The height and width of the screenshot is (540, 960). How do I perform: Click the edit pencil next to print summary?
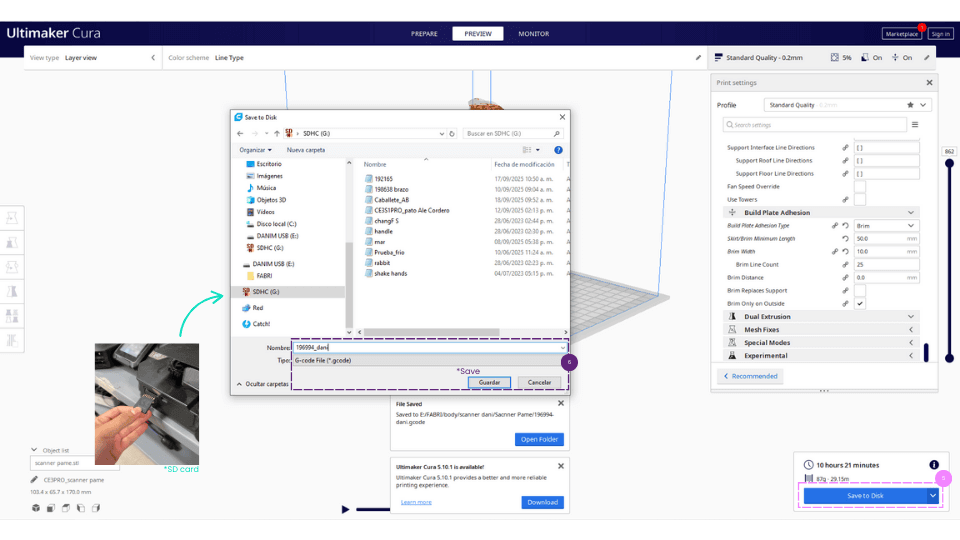[699, 58]
